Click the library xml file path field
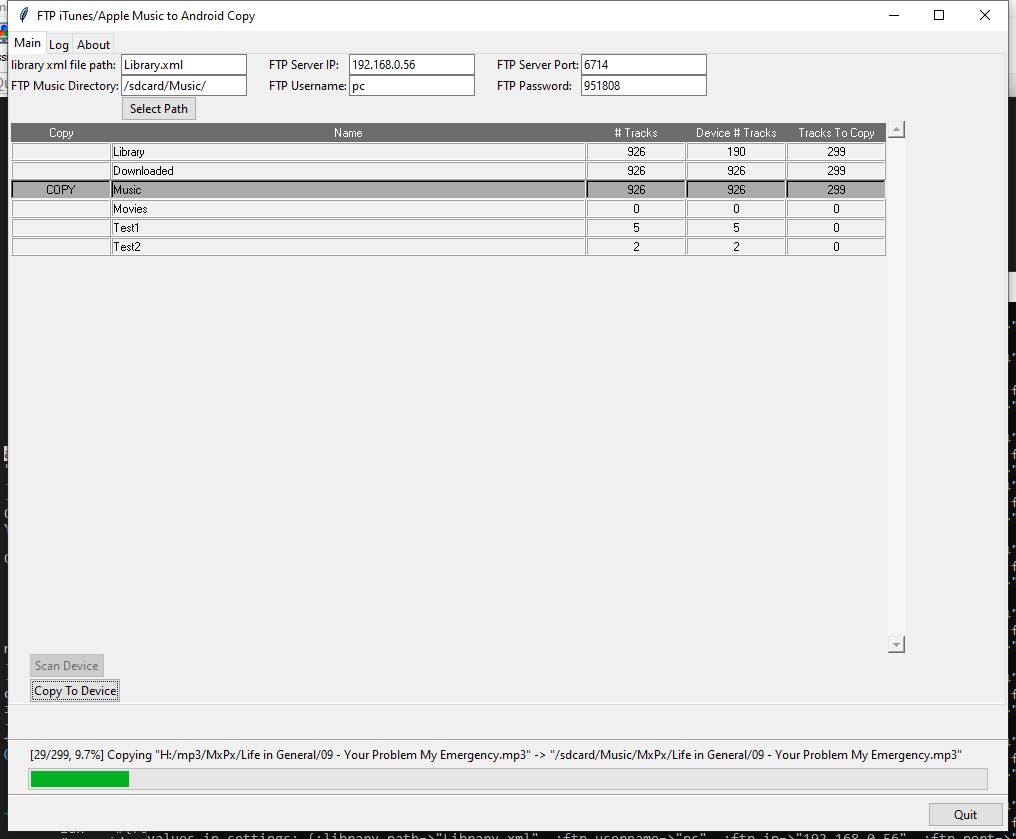Screen dimensions: 1016x839 [183, 63]
